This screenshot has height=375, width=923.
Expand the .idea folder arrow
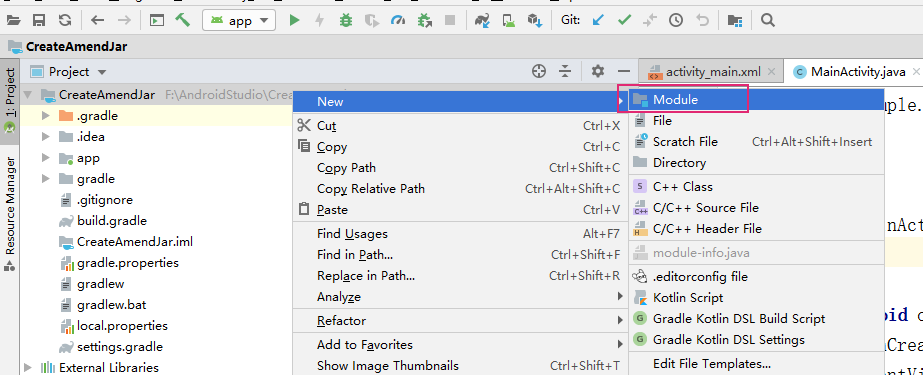coord(46,137)
